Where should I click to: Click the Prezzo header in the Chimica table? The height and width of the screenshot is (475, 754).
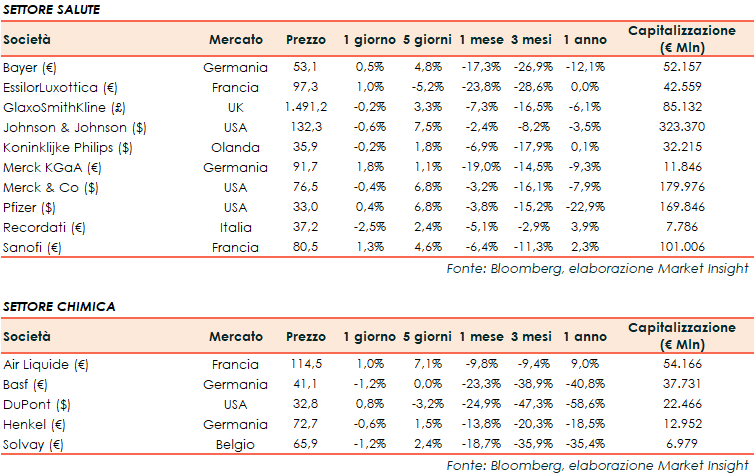pyautogui.click(x=305, y=336)
